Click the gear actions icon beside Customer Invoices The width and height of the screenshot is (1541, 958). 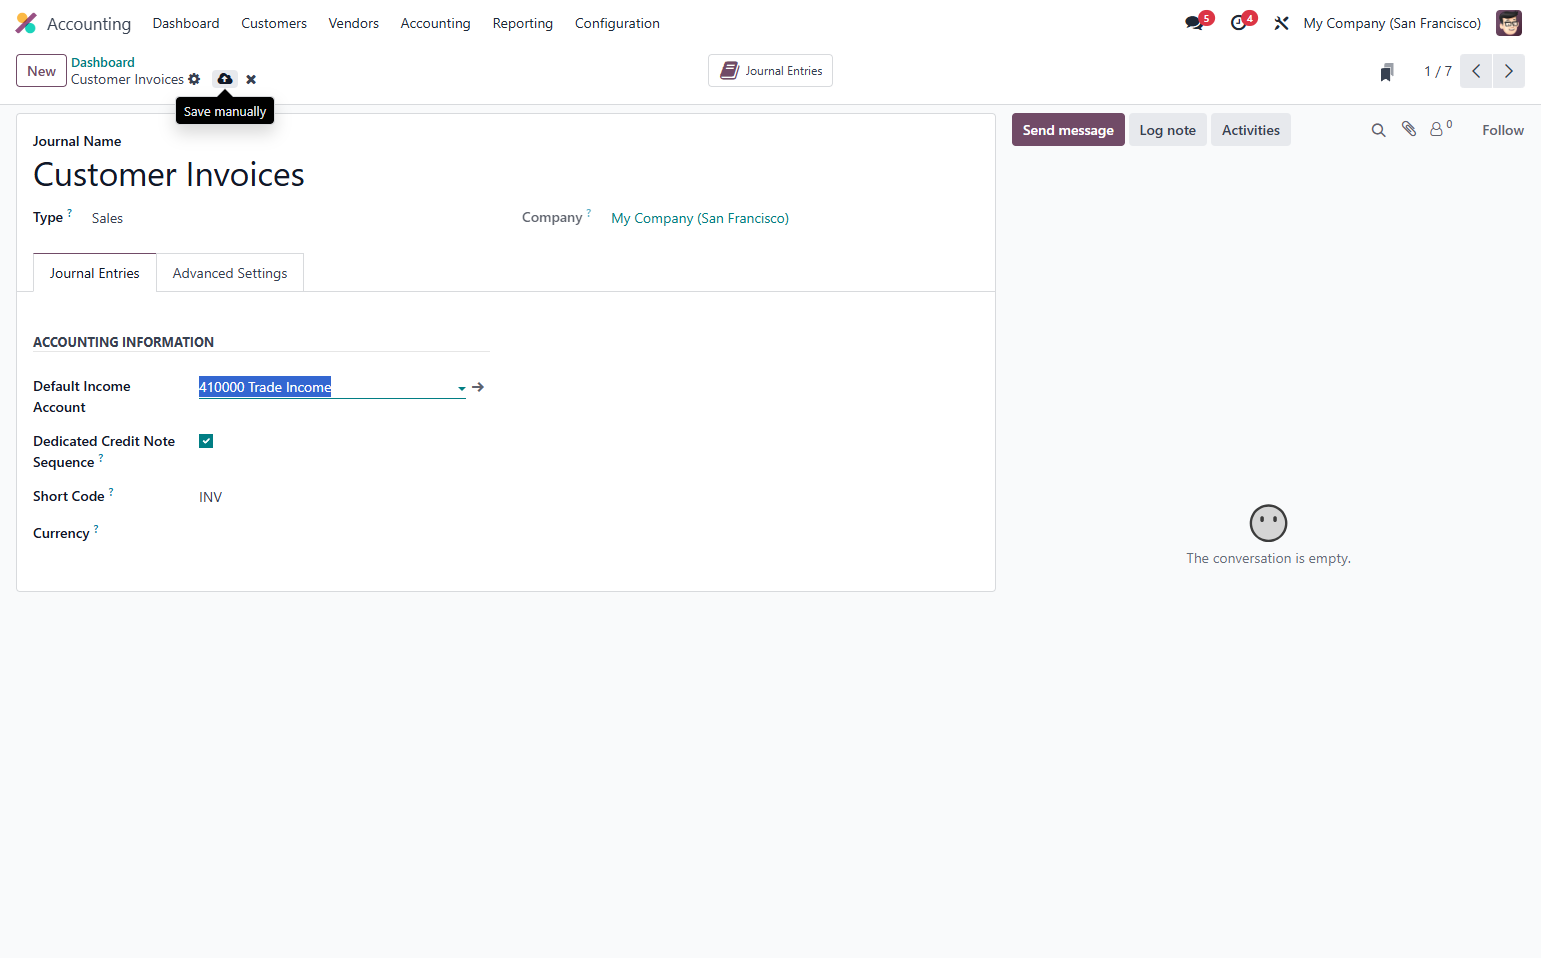(194, 79)
